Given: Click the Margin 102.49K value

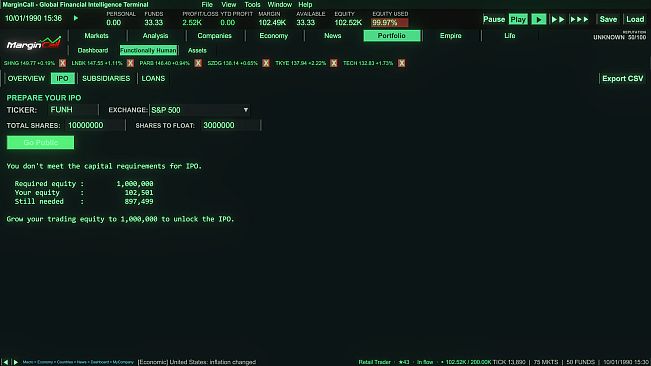Looking at the screenshot, I should (x=272, y=23).
